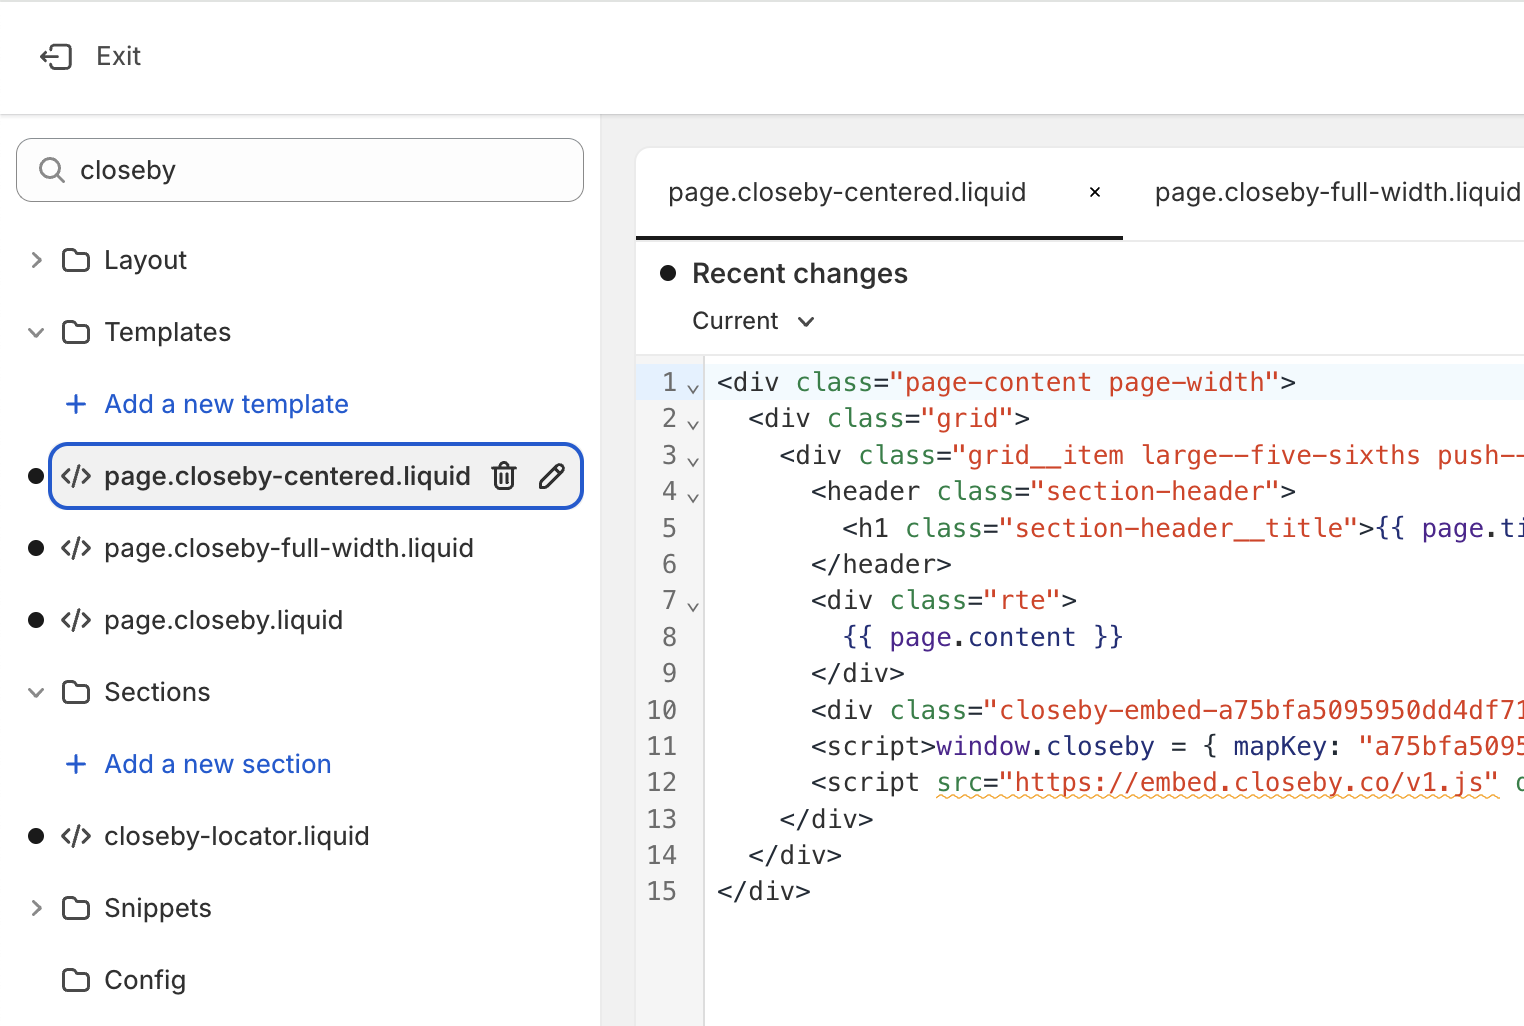Click plus icon beside Add a new section

click(76, 764)
